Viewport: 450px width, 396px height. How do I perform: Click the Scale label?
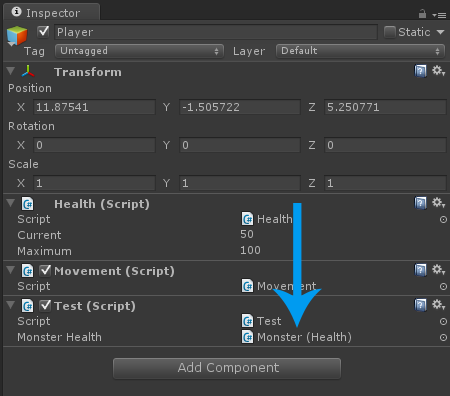pyautogui.click(x=23, y=164)
